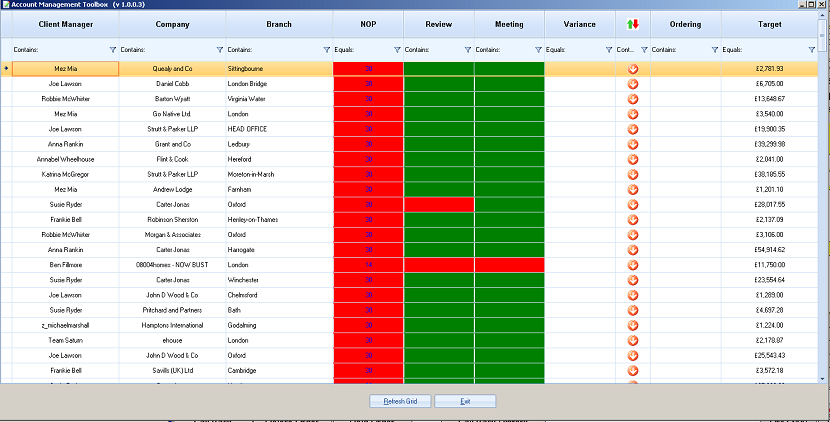Sort by the Client Manager column header
This screenshot has height=422, width=830.
click(66, 24)
